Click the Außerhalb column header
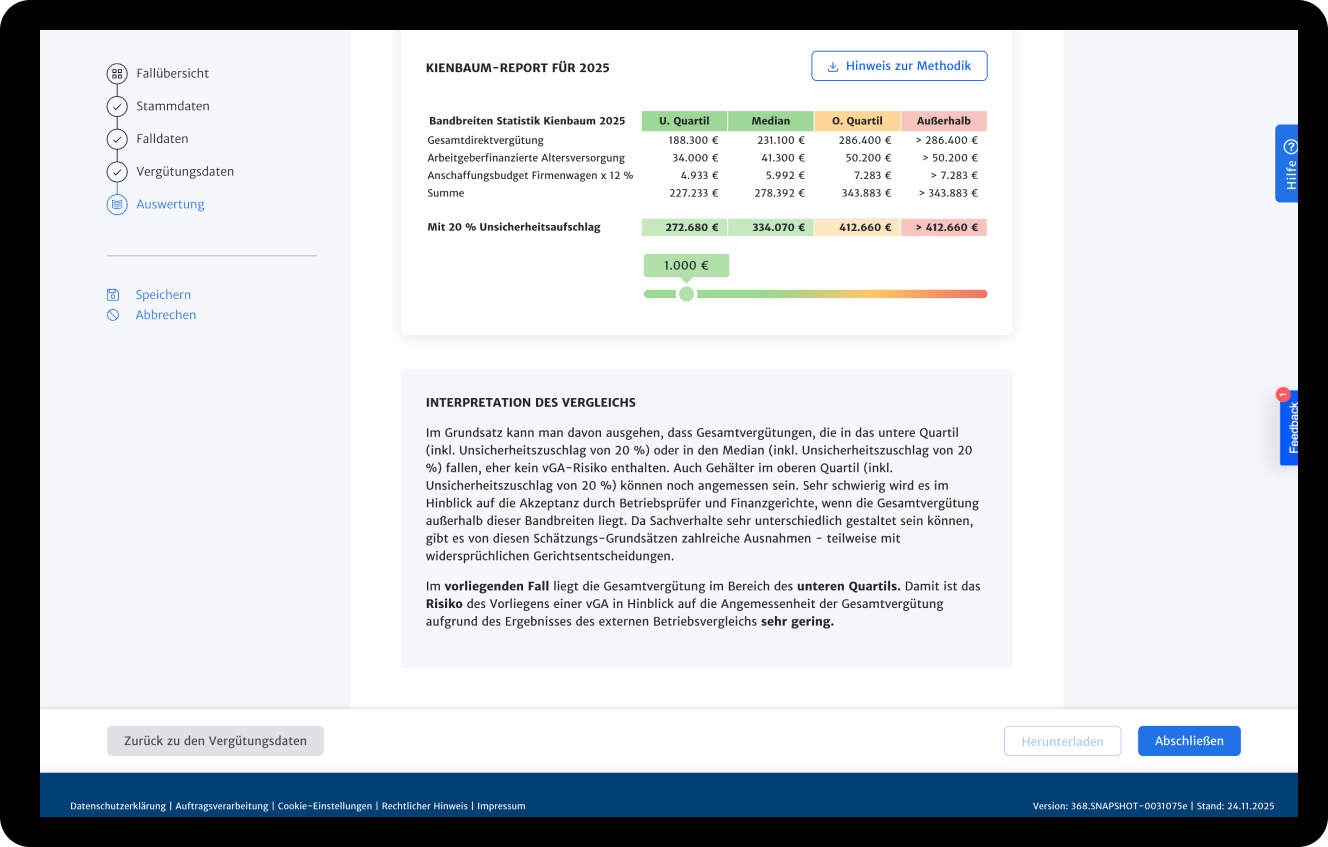The width and height of the screenshot is (1328, 847). [944, 121]
